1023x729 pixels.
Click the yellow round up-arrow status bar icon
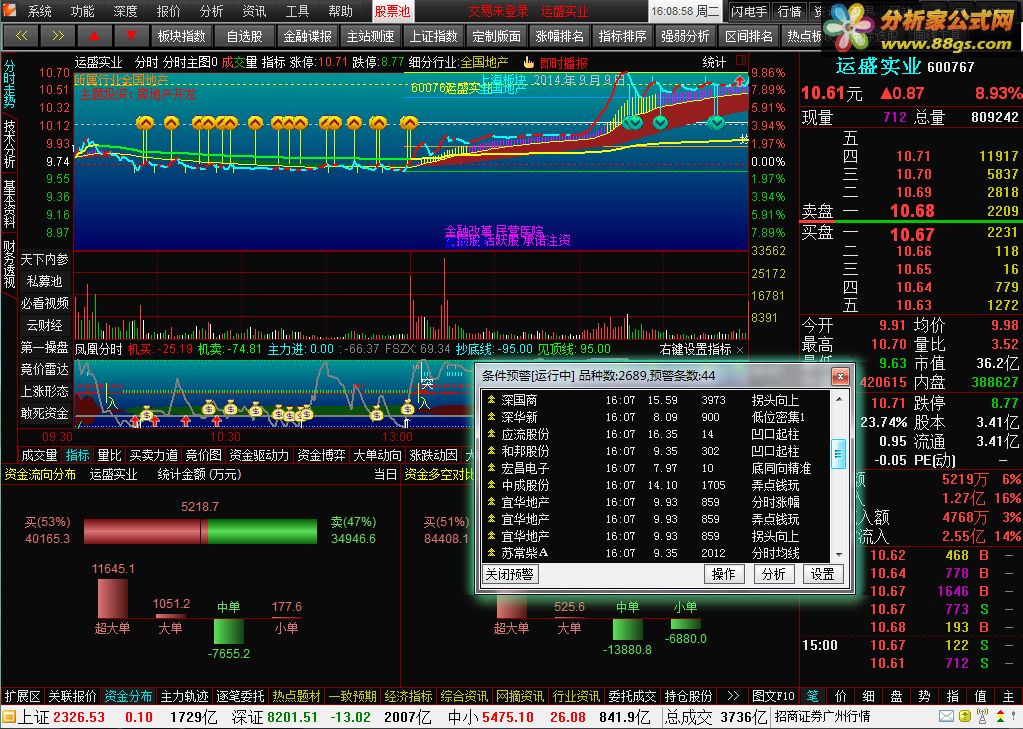(x=965, y=717)
